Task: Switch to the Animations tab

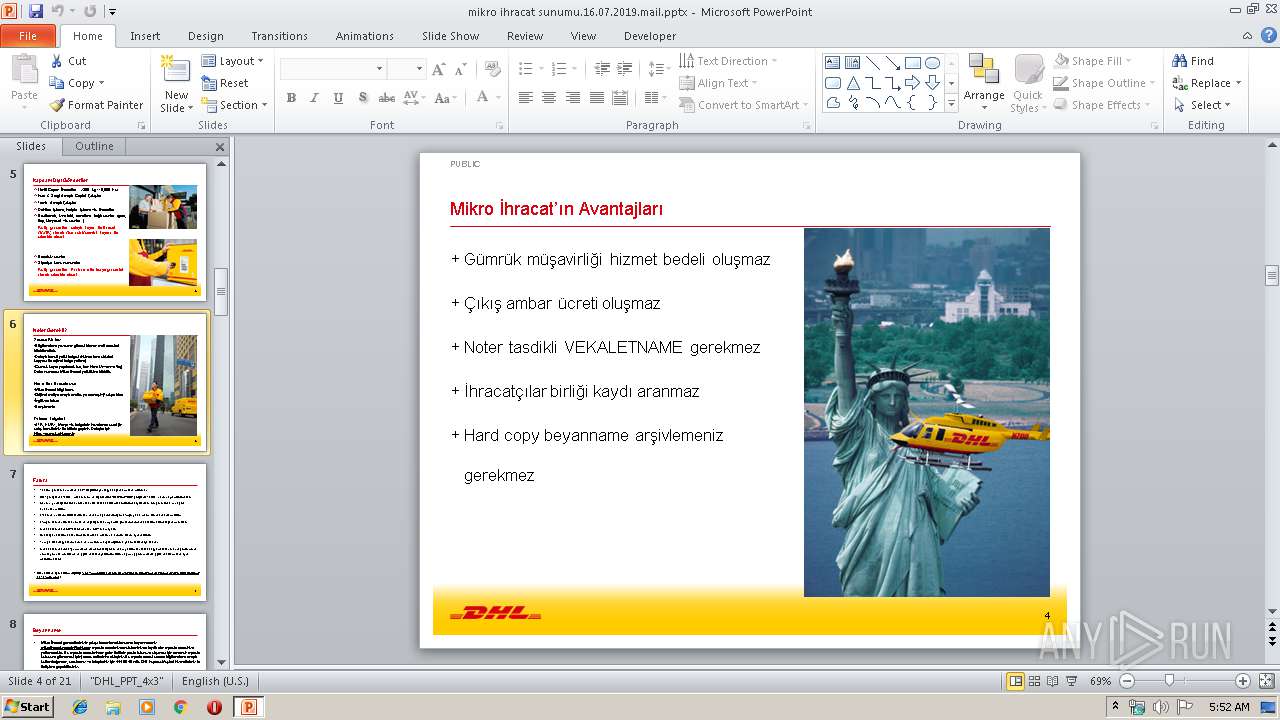Action: coord(365,36)
